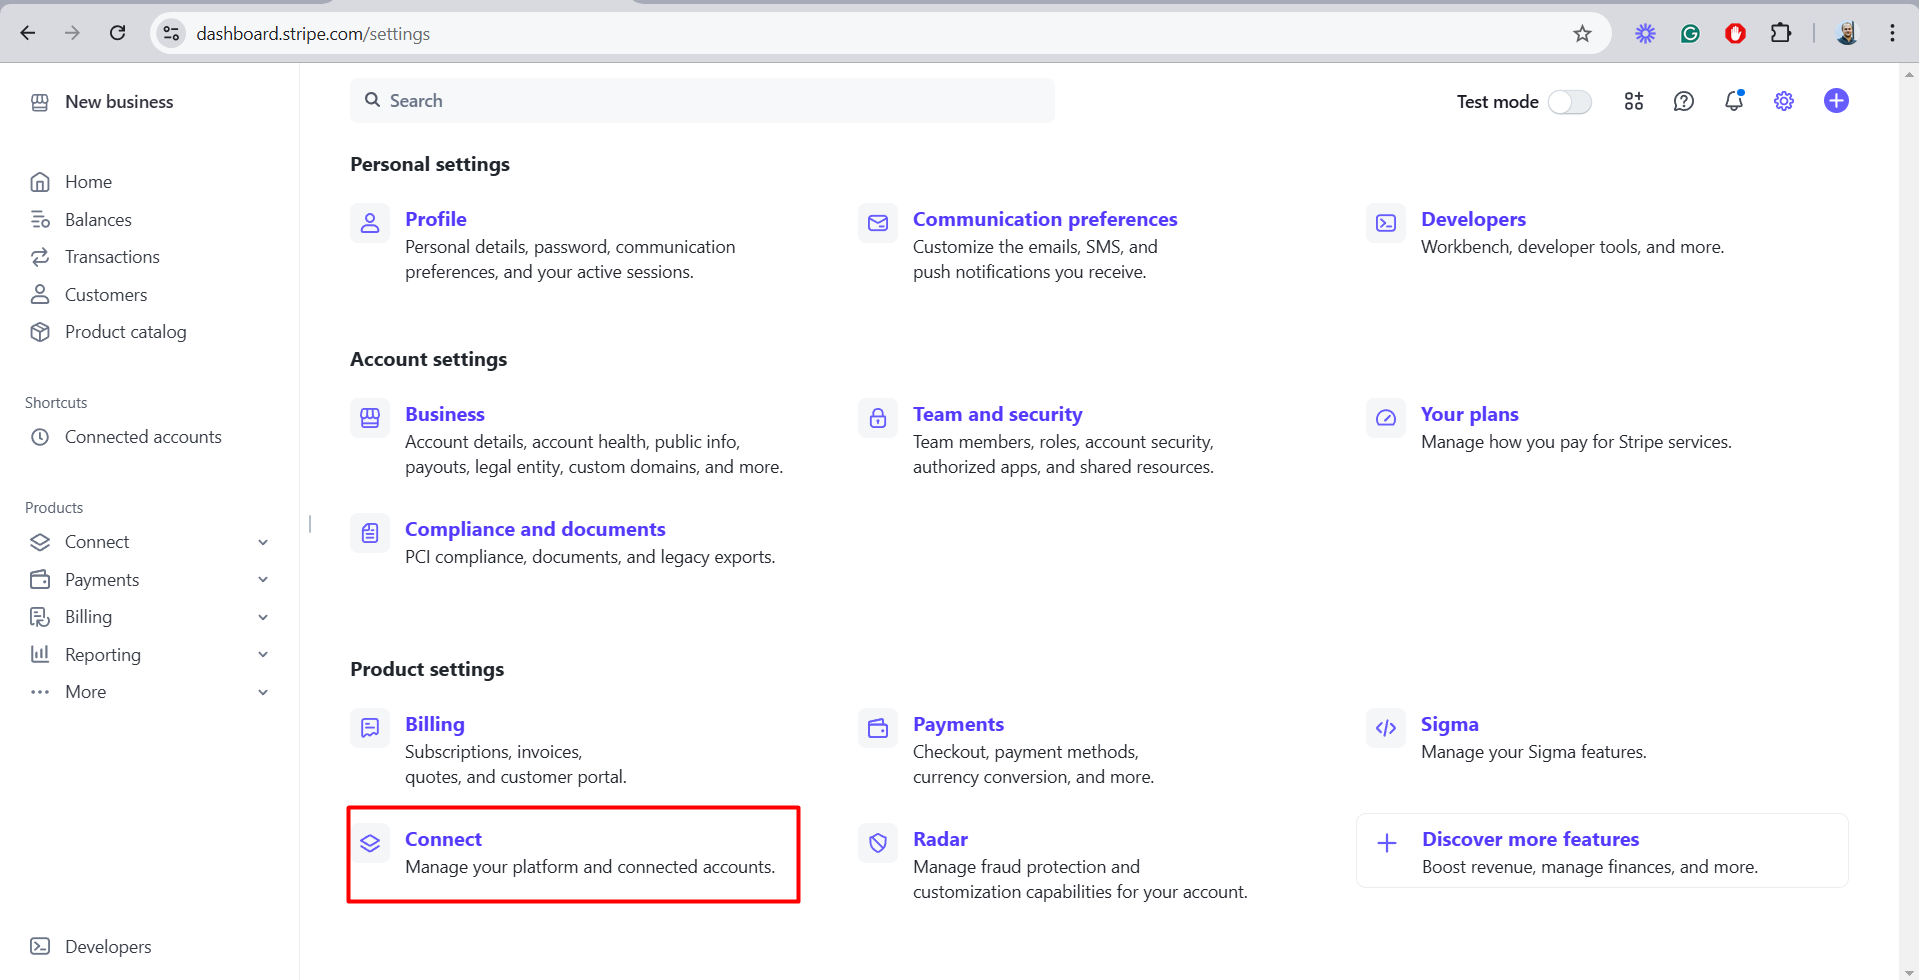Click the Business storefront icon in Account settings
The width and height of the screenshot is (1919, 980).
click(x=370, y=418)
